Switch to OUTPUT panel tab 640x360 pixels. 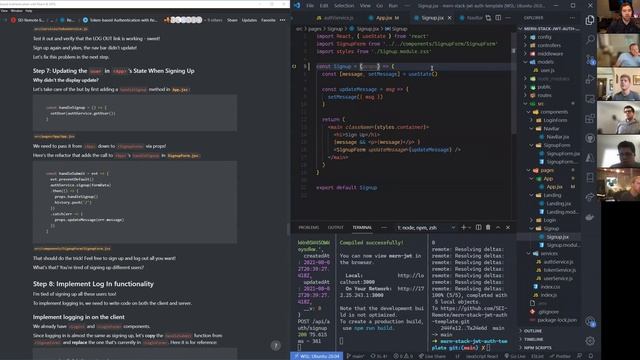click(336, 227)
